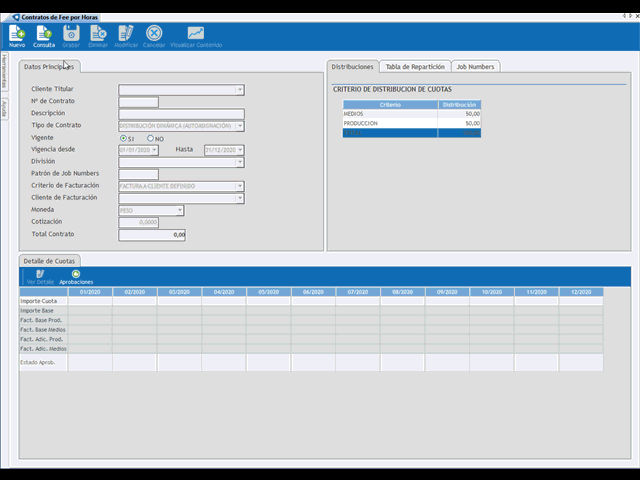Image resolution: width=640 pixels, height=480 pixels.
Task: Open the Job Numbers tab
Action: 475,67
